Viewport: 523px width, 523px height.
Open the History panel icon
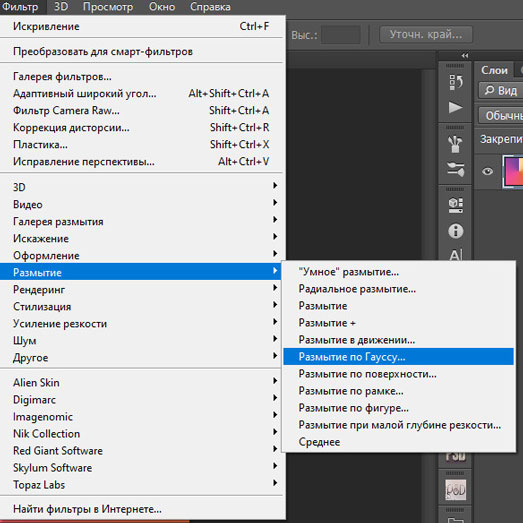(x=456, y=82)
